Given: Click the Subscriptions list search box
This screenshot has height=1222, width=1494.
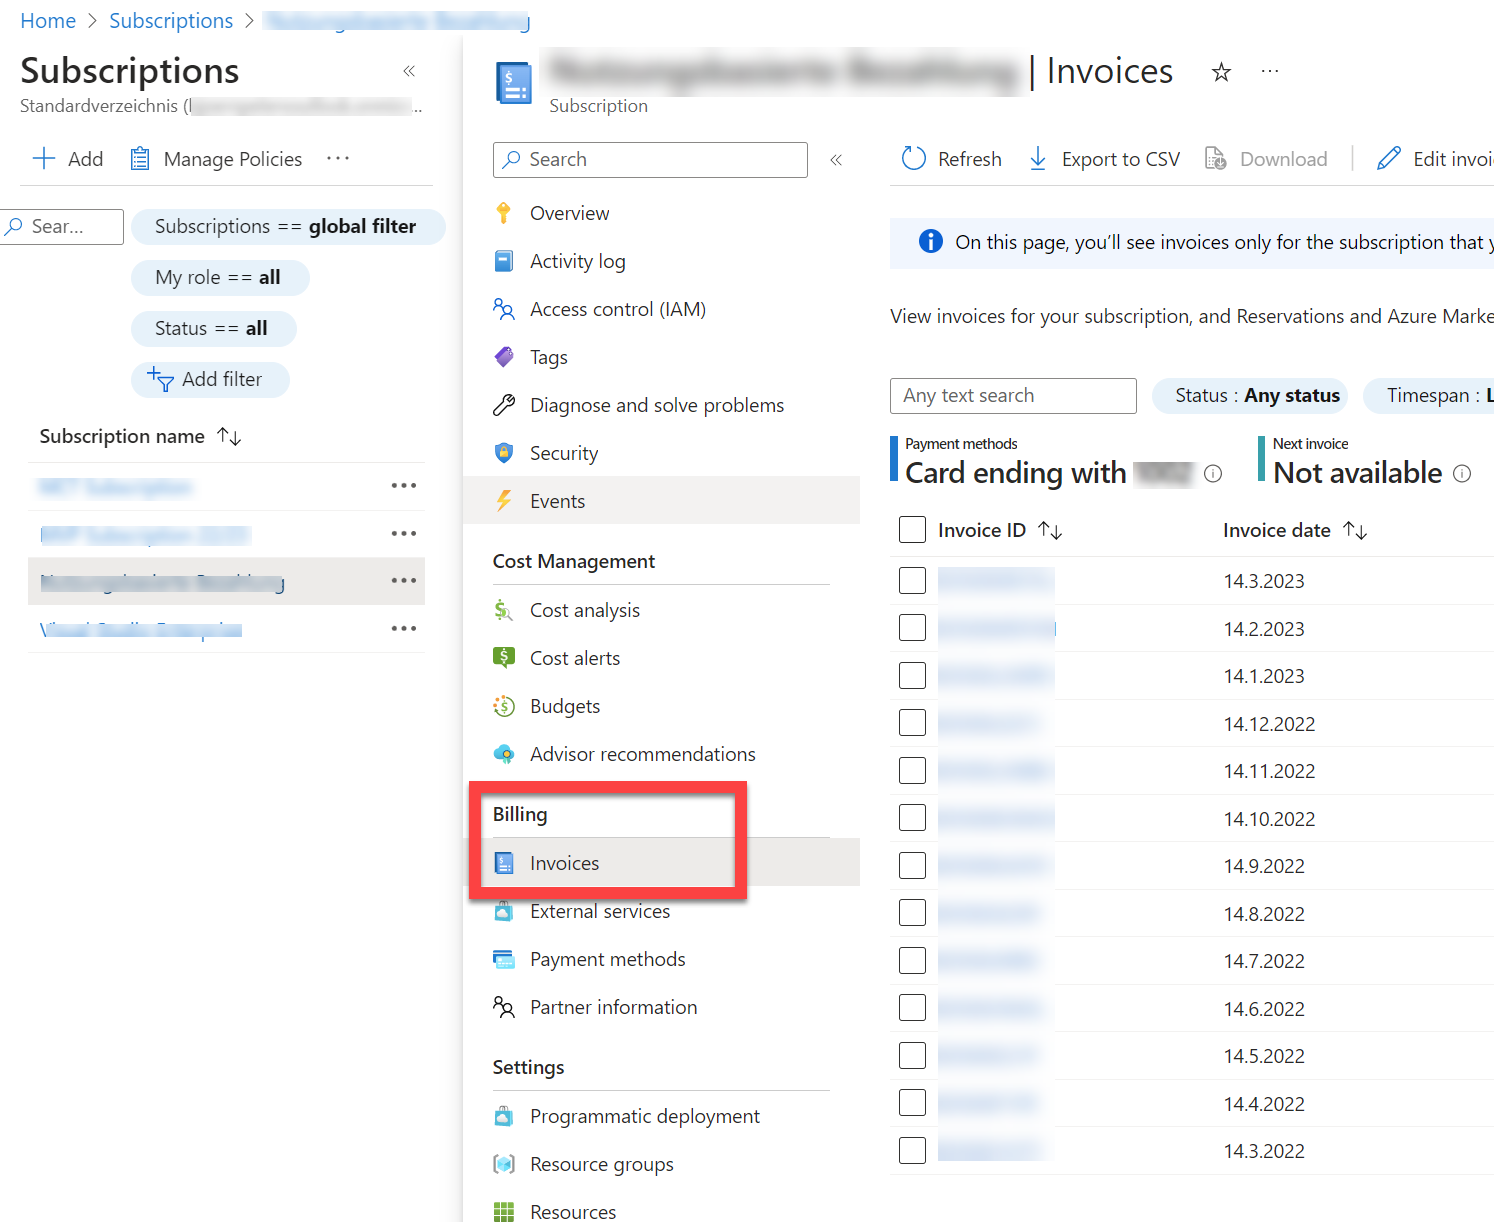Looking at the screenshot, I should click(x=62, y=227).
